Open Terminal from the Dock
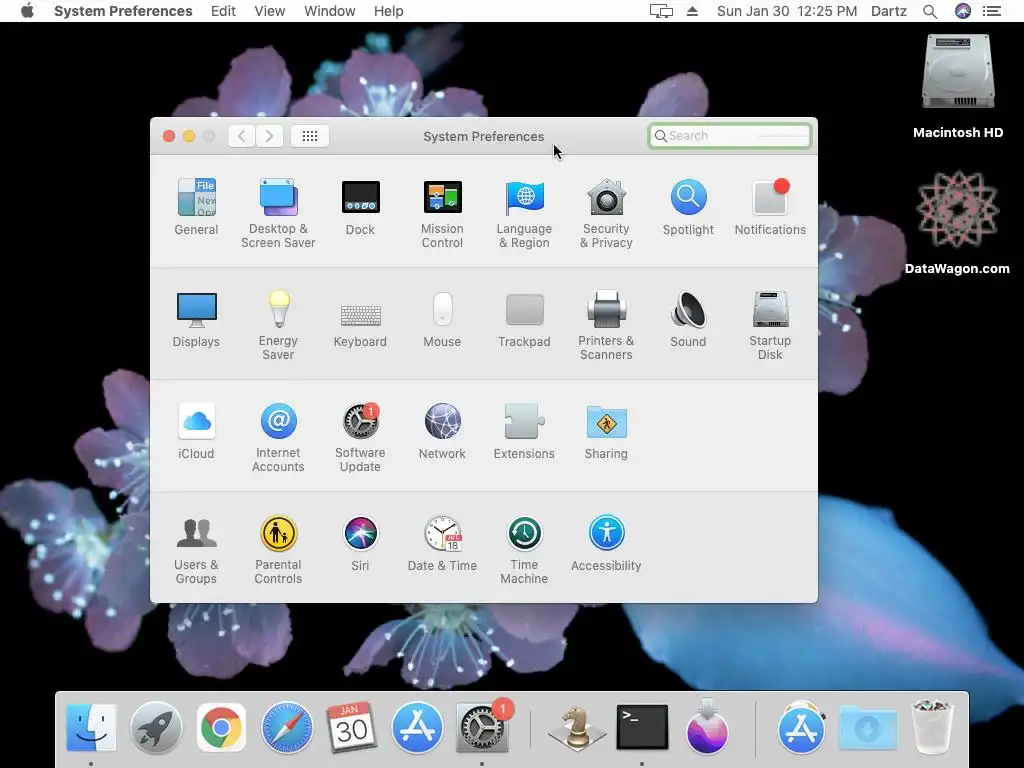1024x768 pixels. [x=642, y=728]
